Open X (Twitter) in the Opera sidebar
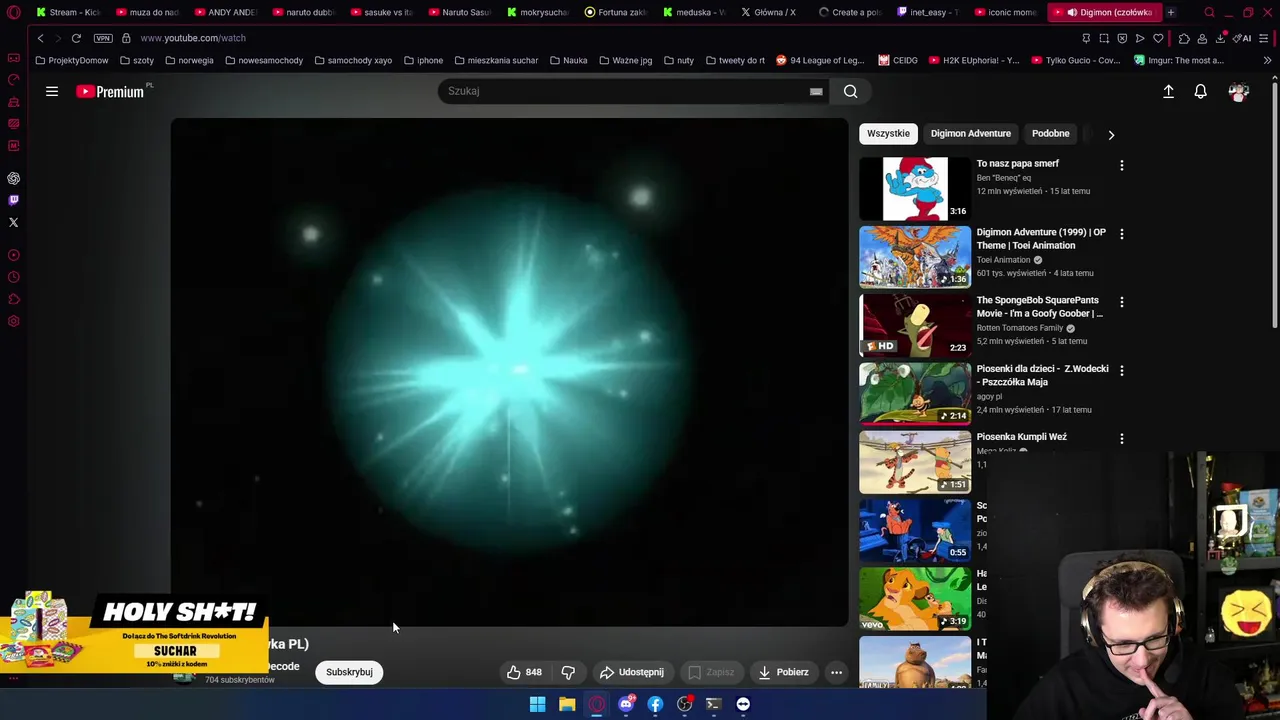 14,222
